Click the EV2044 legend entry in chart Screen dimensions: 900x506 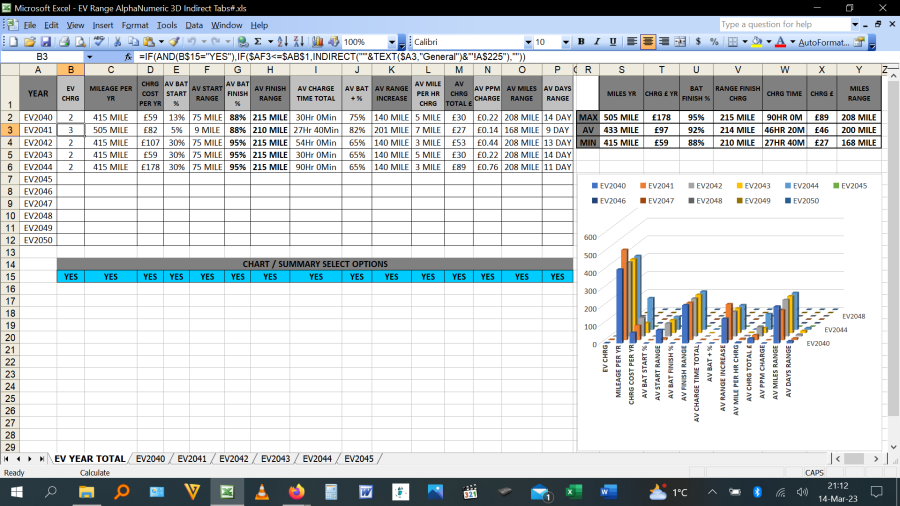pos(801,186)
